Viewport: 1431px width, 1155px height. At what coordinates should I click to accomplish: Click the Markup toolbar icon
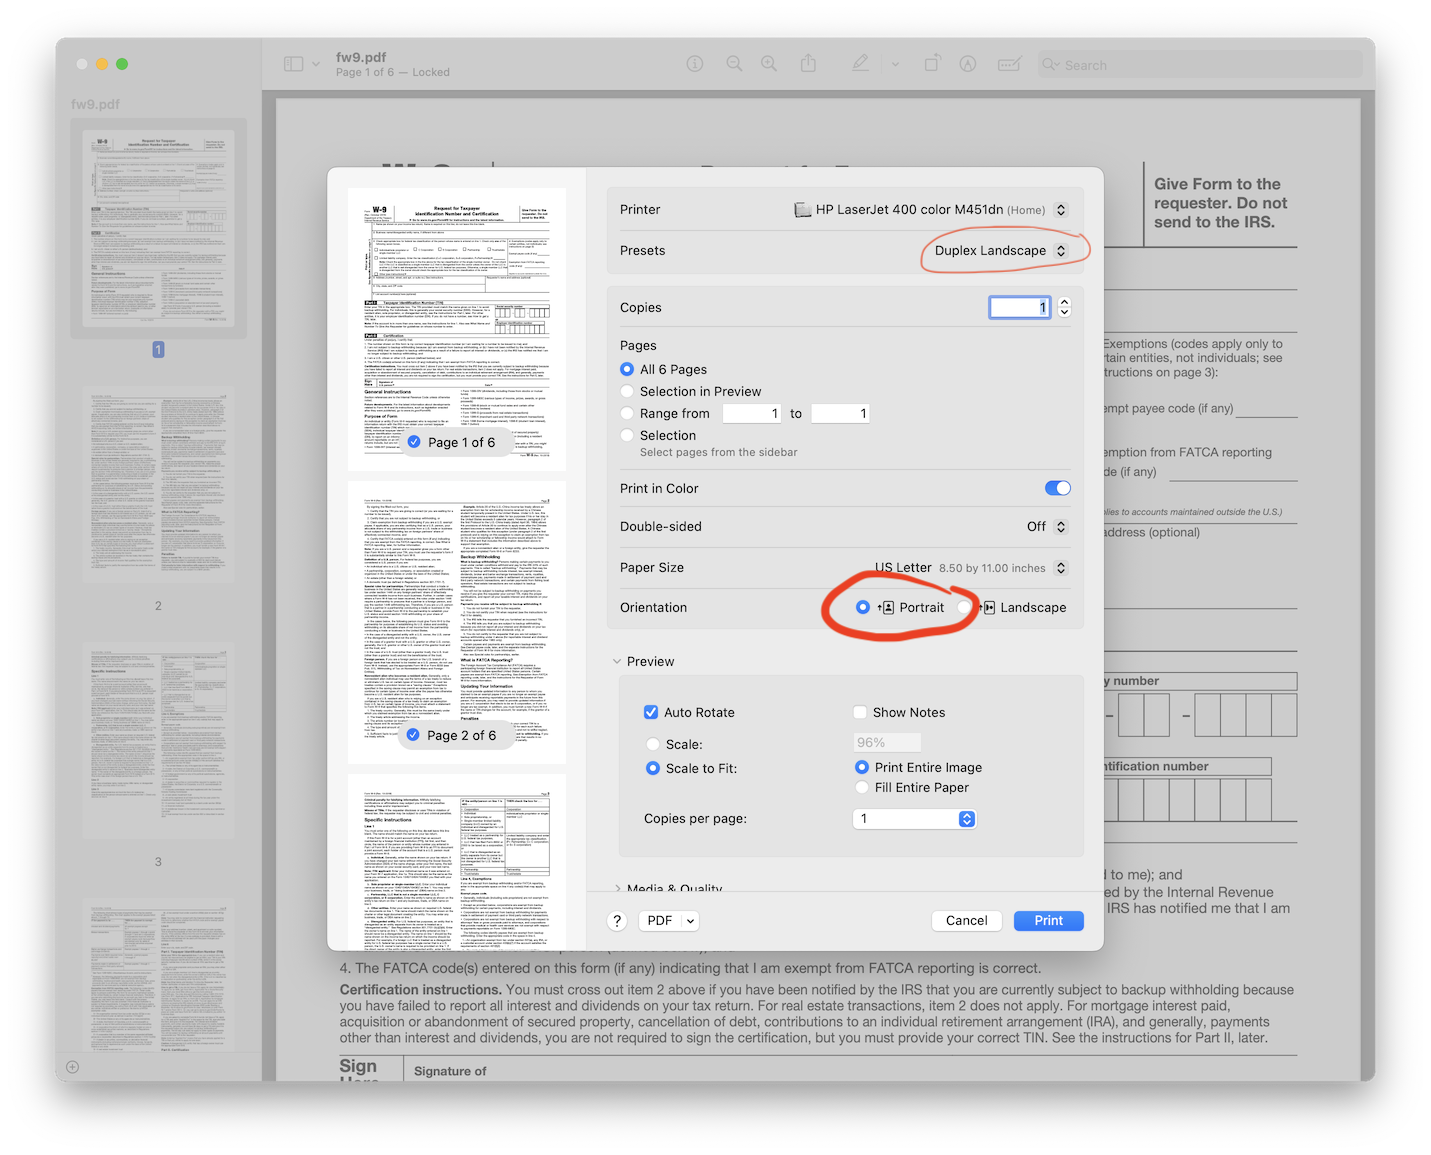click(968, 64)
